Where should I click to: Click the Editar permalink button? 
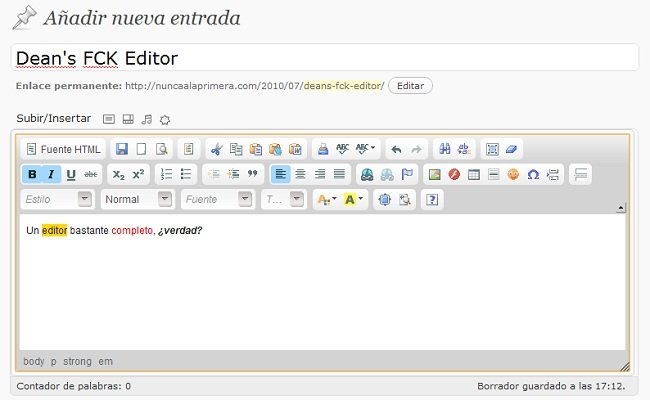(x=410, y=86)
